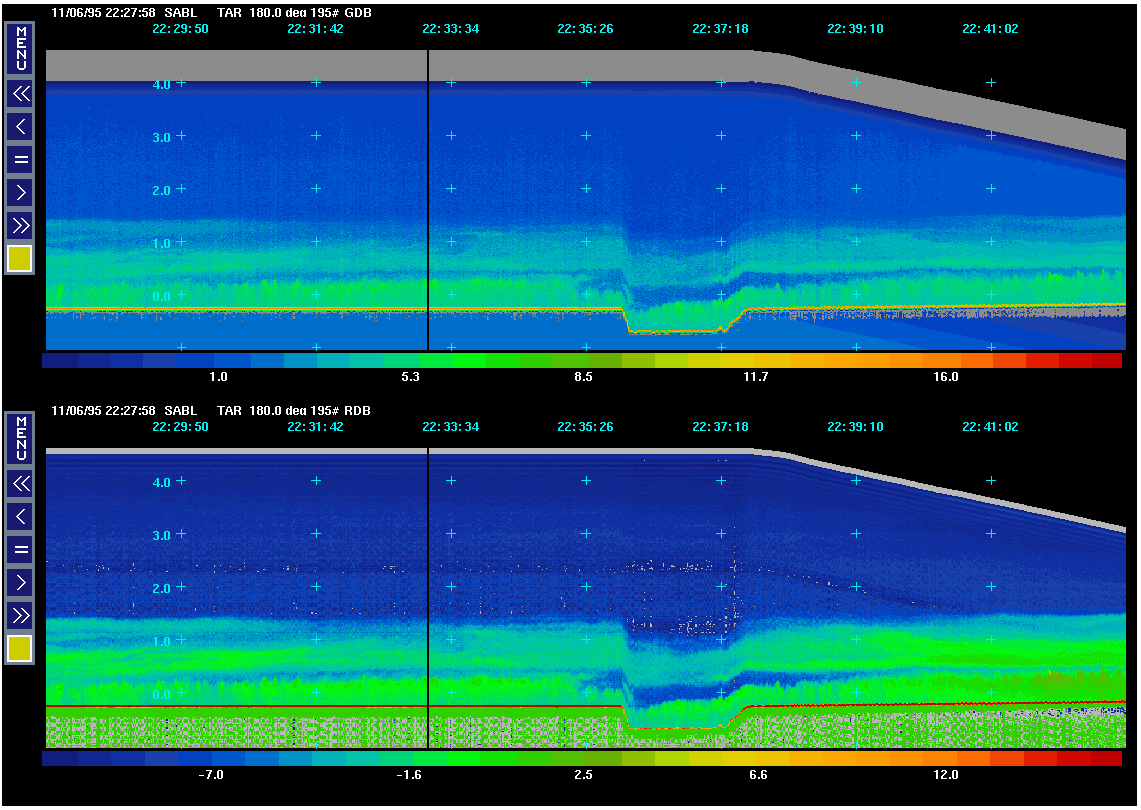Click the double-left arrow in the top panel

[21, 94]
